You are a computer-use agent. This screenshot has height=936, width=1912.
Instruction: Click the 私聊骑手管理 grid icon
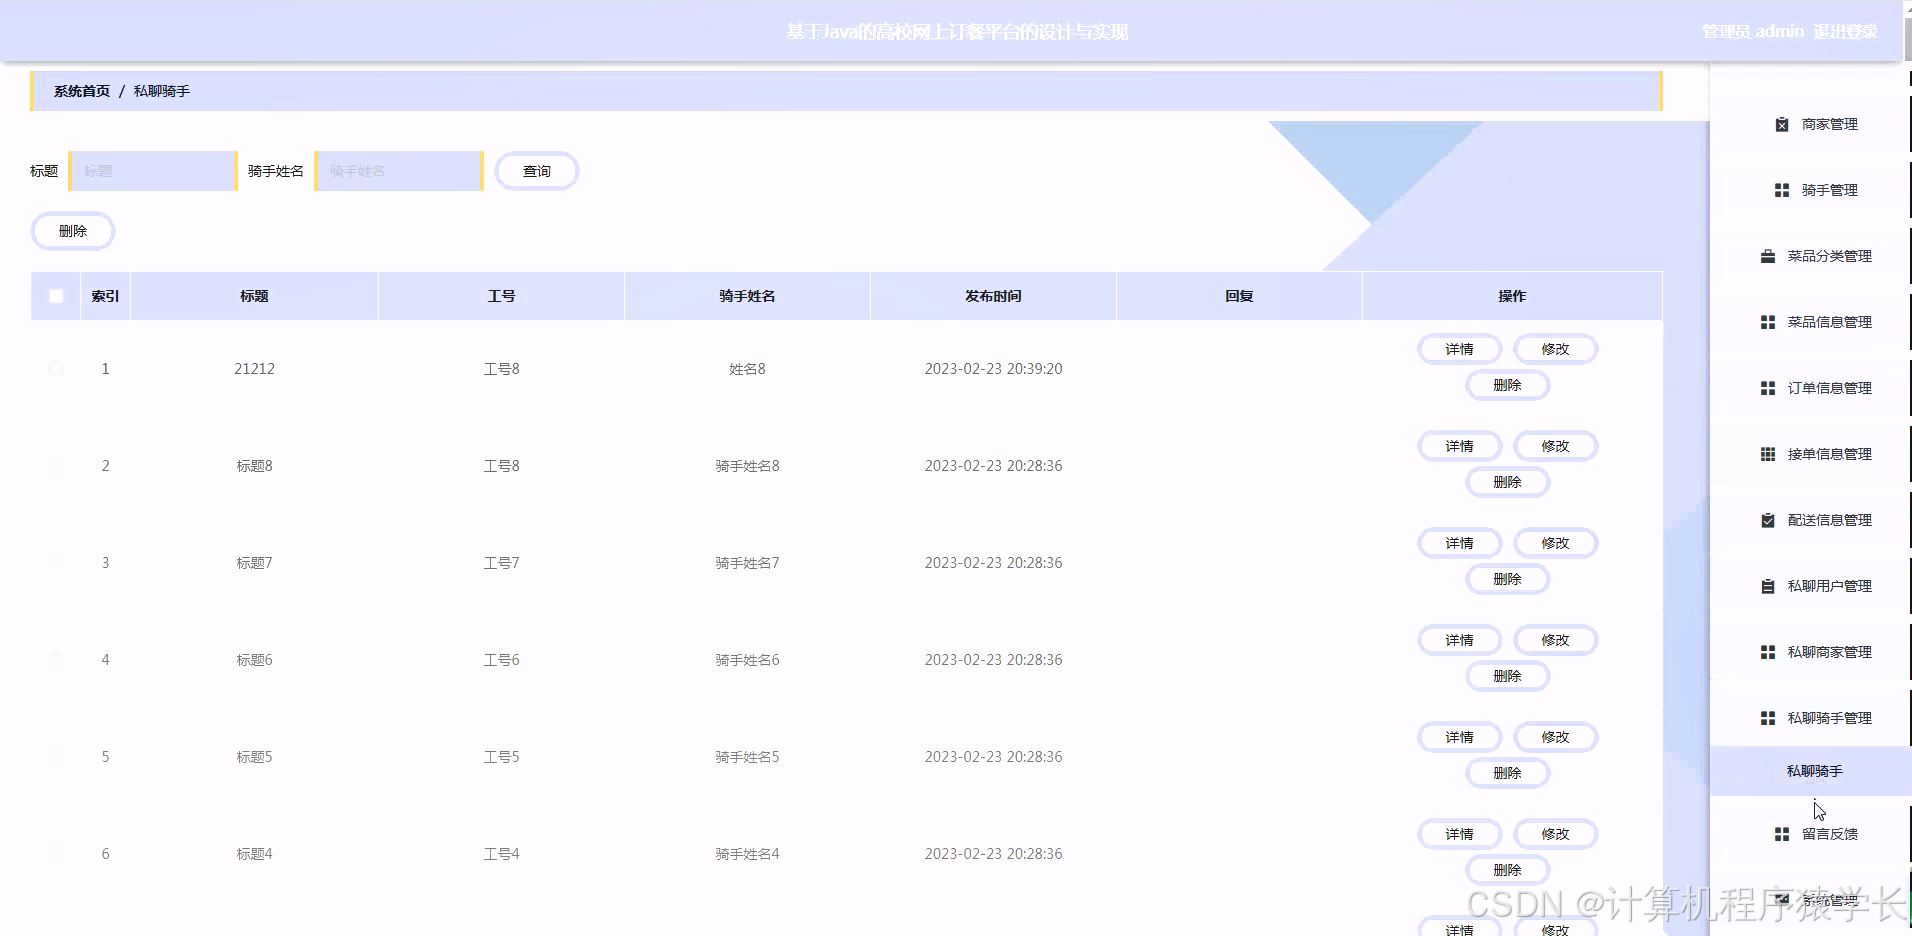click(x=1768, y=719)
